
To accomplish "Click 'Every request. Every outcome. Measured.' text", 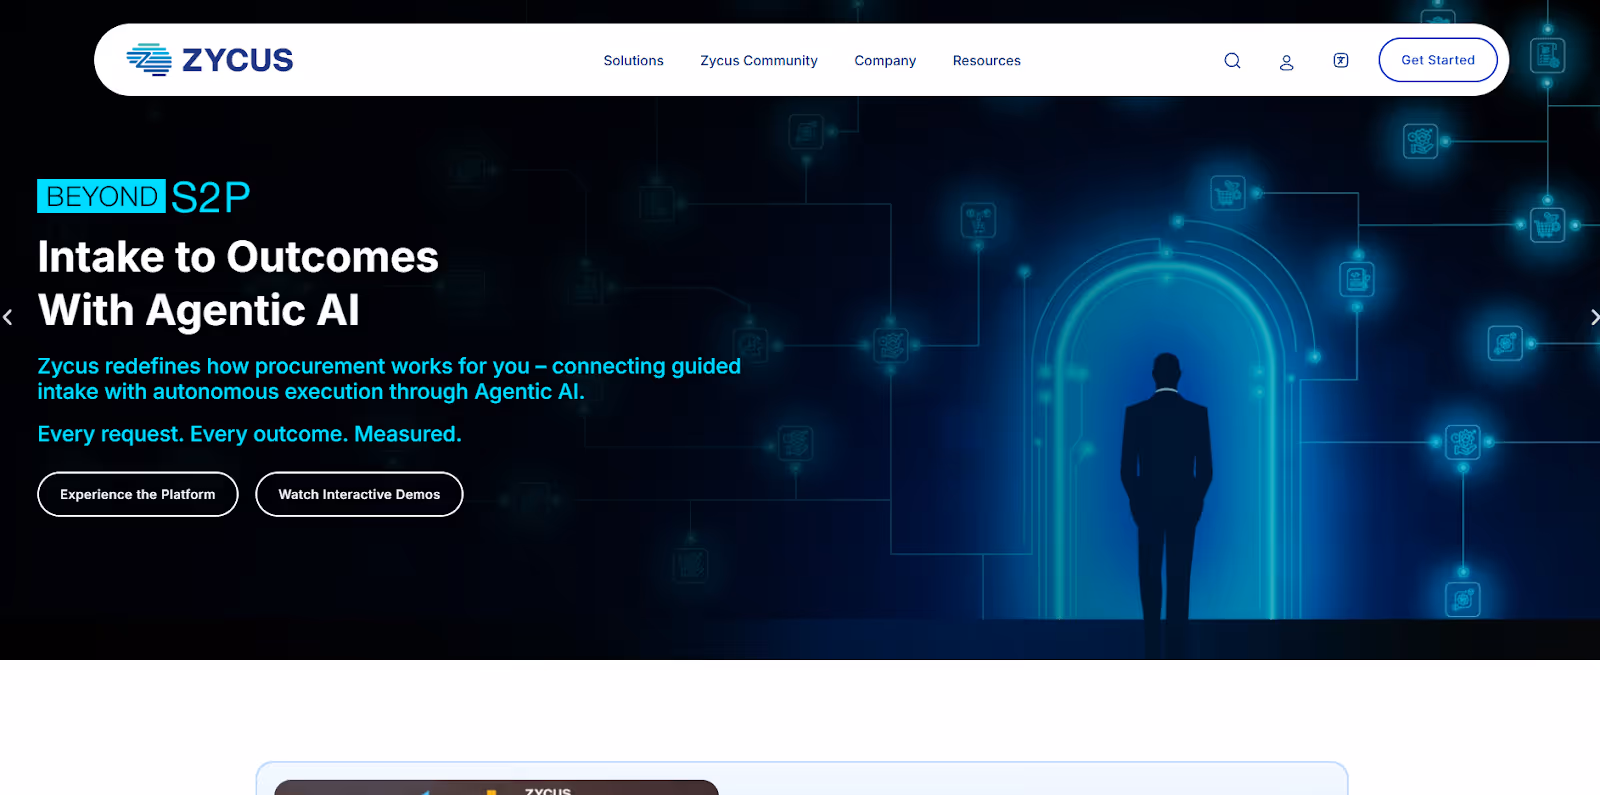I will coord(250,434).
